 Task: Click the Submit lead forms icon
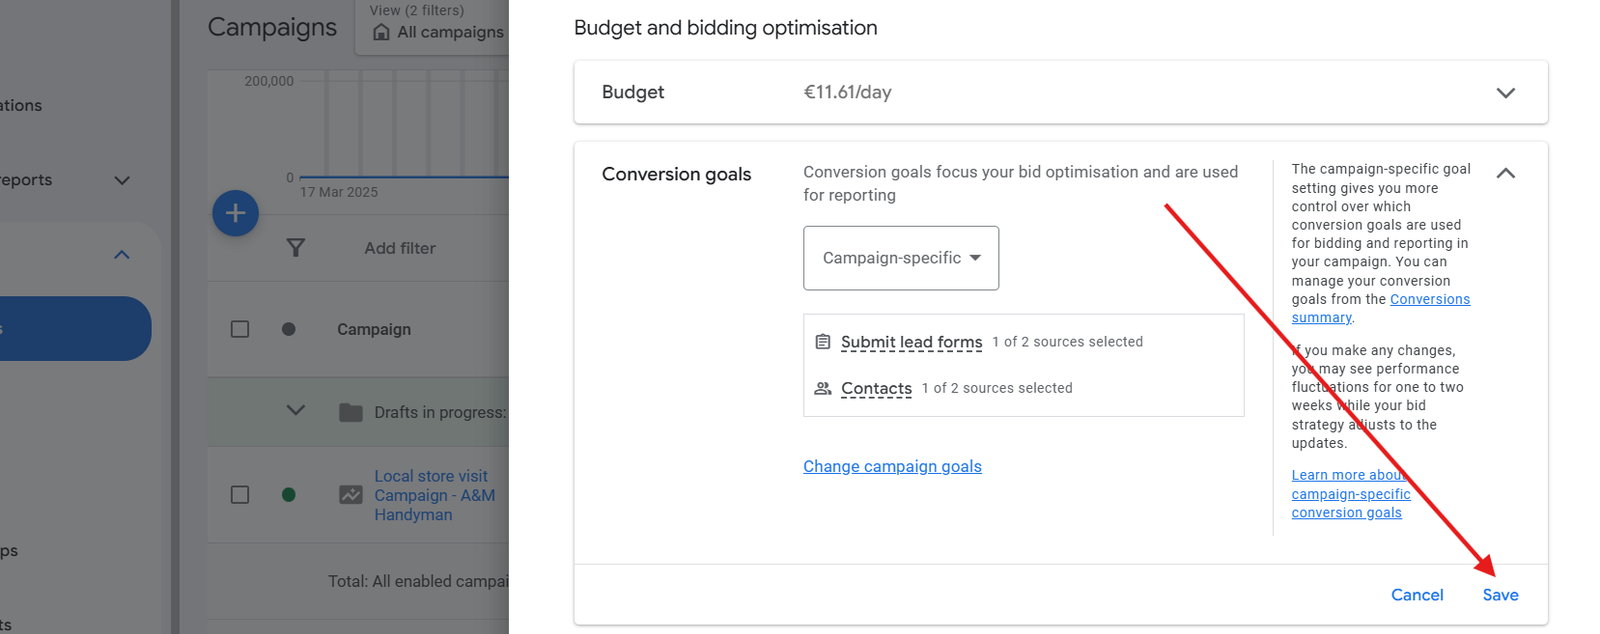823,342
